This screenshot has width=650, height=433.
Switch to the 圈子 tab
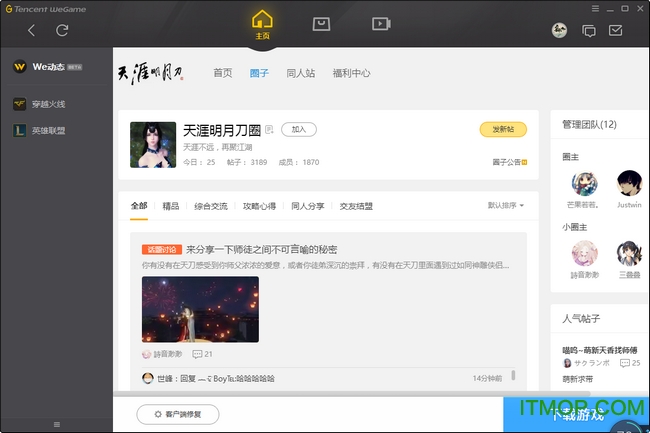[x=259, y=73]
